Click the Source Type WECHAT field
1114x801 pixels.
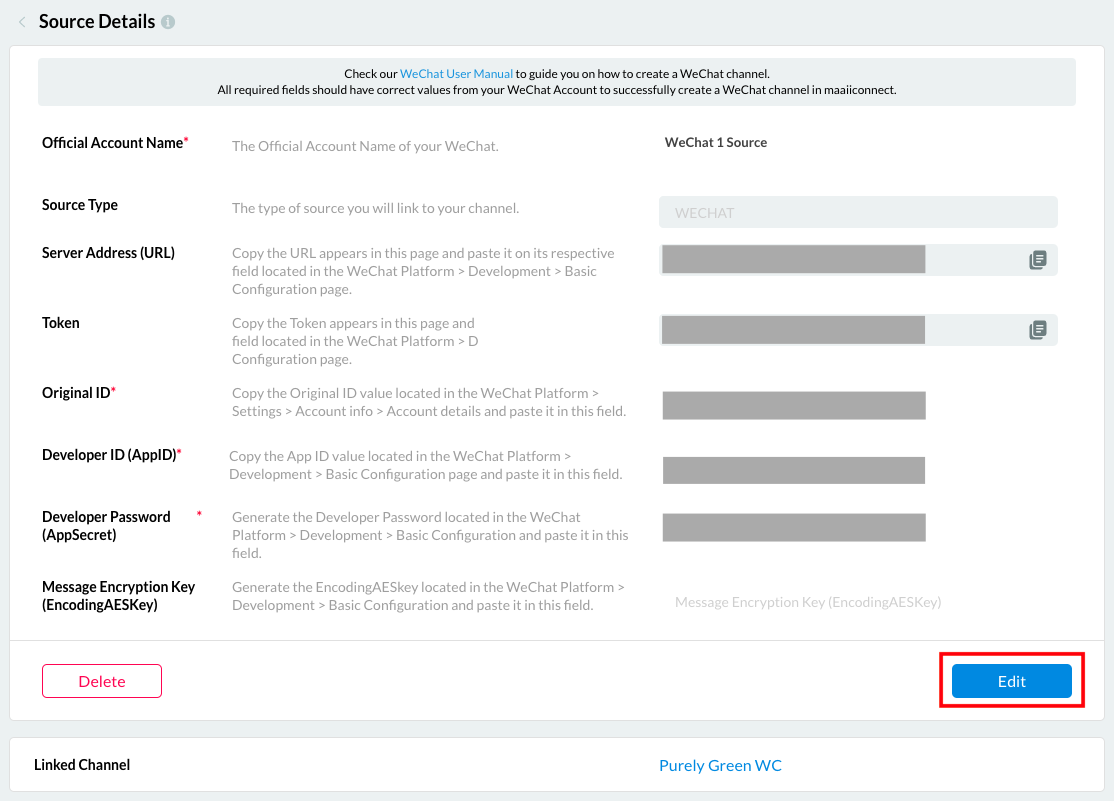coord(858,213)
